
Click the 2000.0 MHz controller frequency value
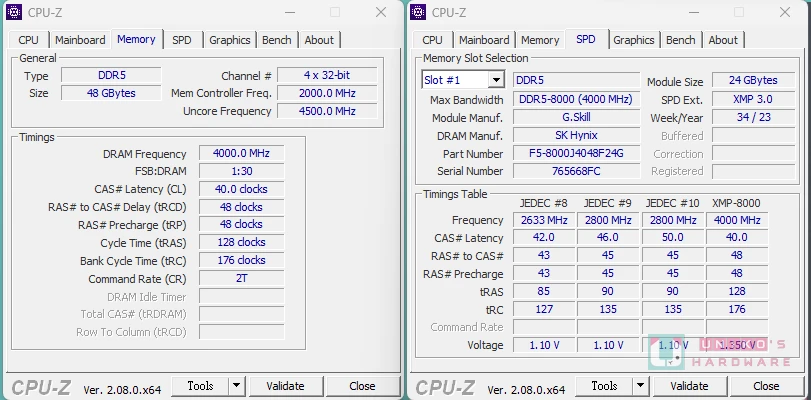coord(327,93)
